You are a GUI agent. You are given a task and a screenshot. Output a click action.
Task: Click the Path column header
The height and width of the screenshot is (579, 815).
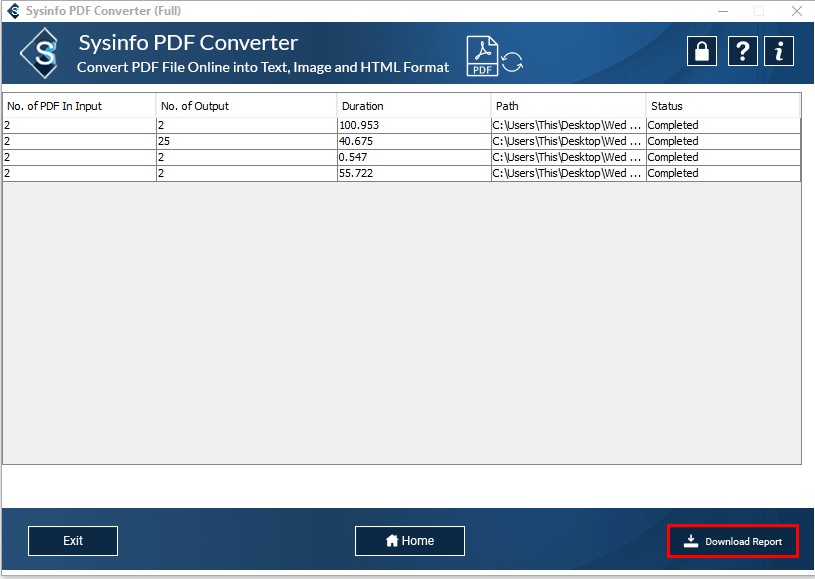[567, 106]
